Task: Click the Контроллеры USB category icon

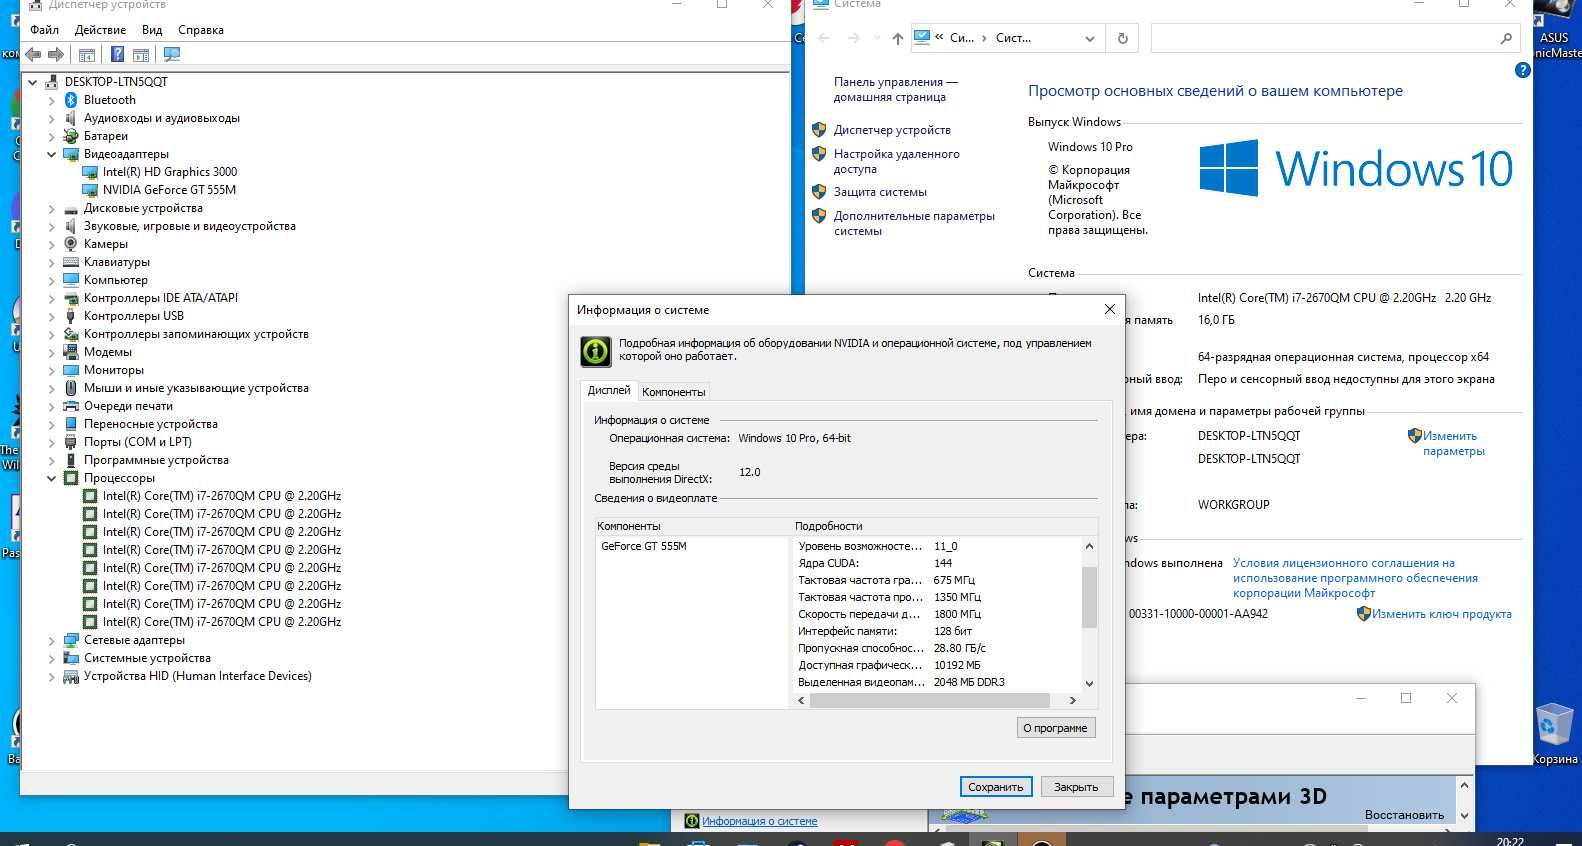Action: 71,316
